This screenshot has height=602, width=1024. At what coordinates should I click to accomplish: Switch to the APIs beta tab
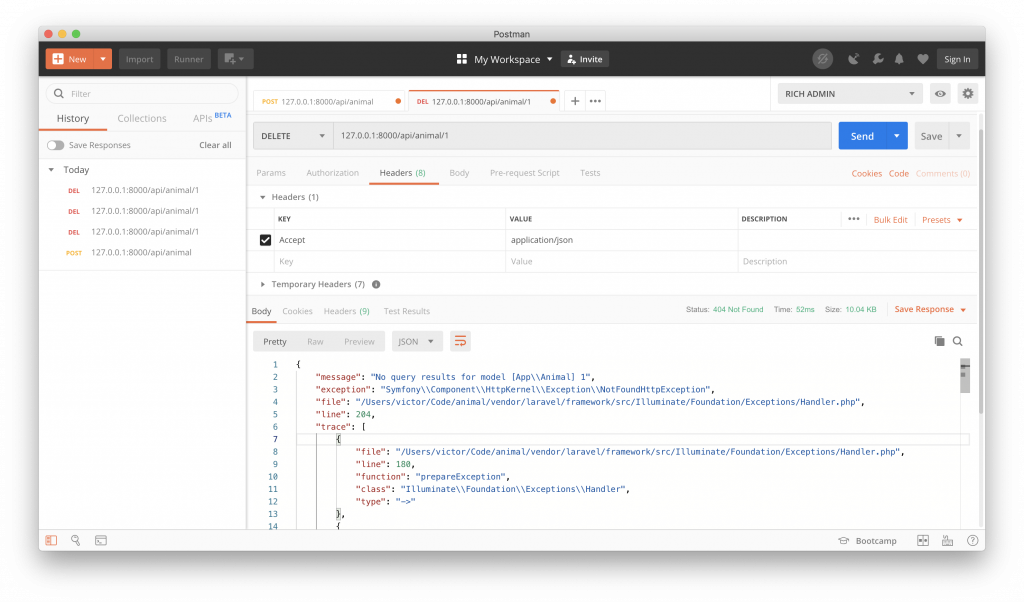(212, 118)
